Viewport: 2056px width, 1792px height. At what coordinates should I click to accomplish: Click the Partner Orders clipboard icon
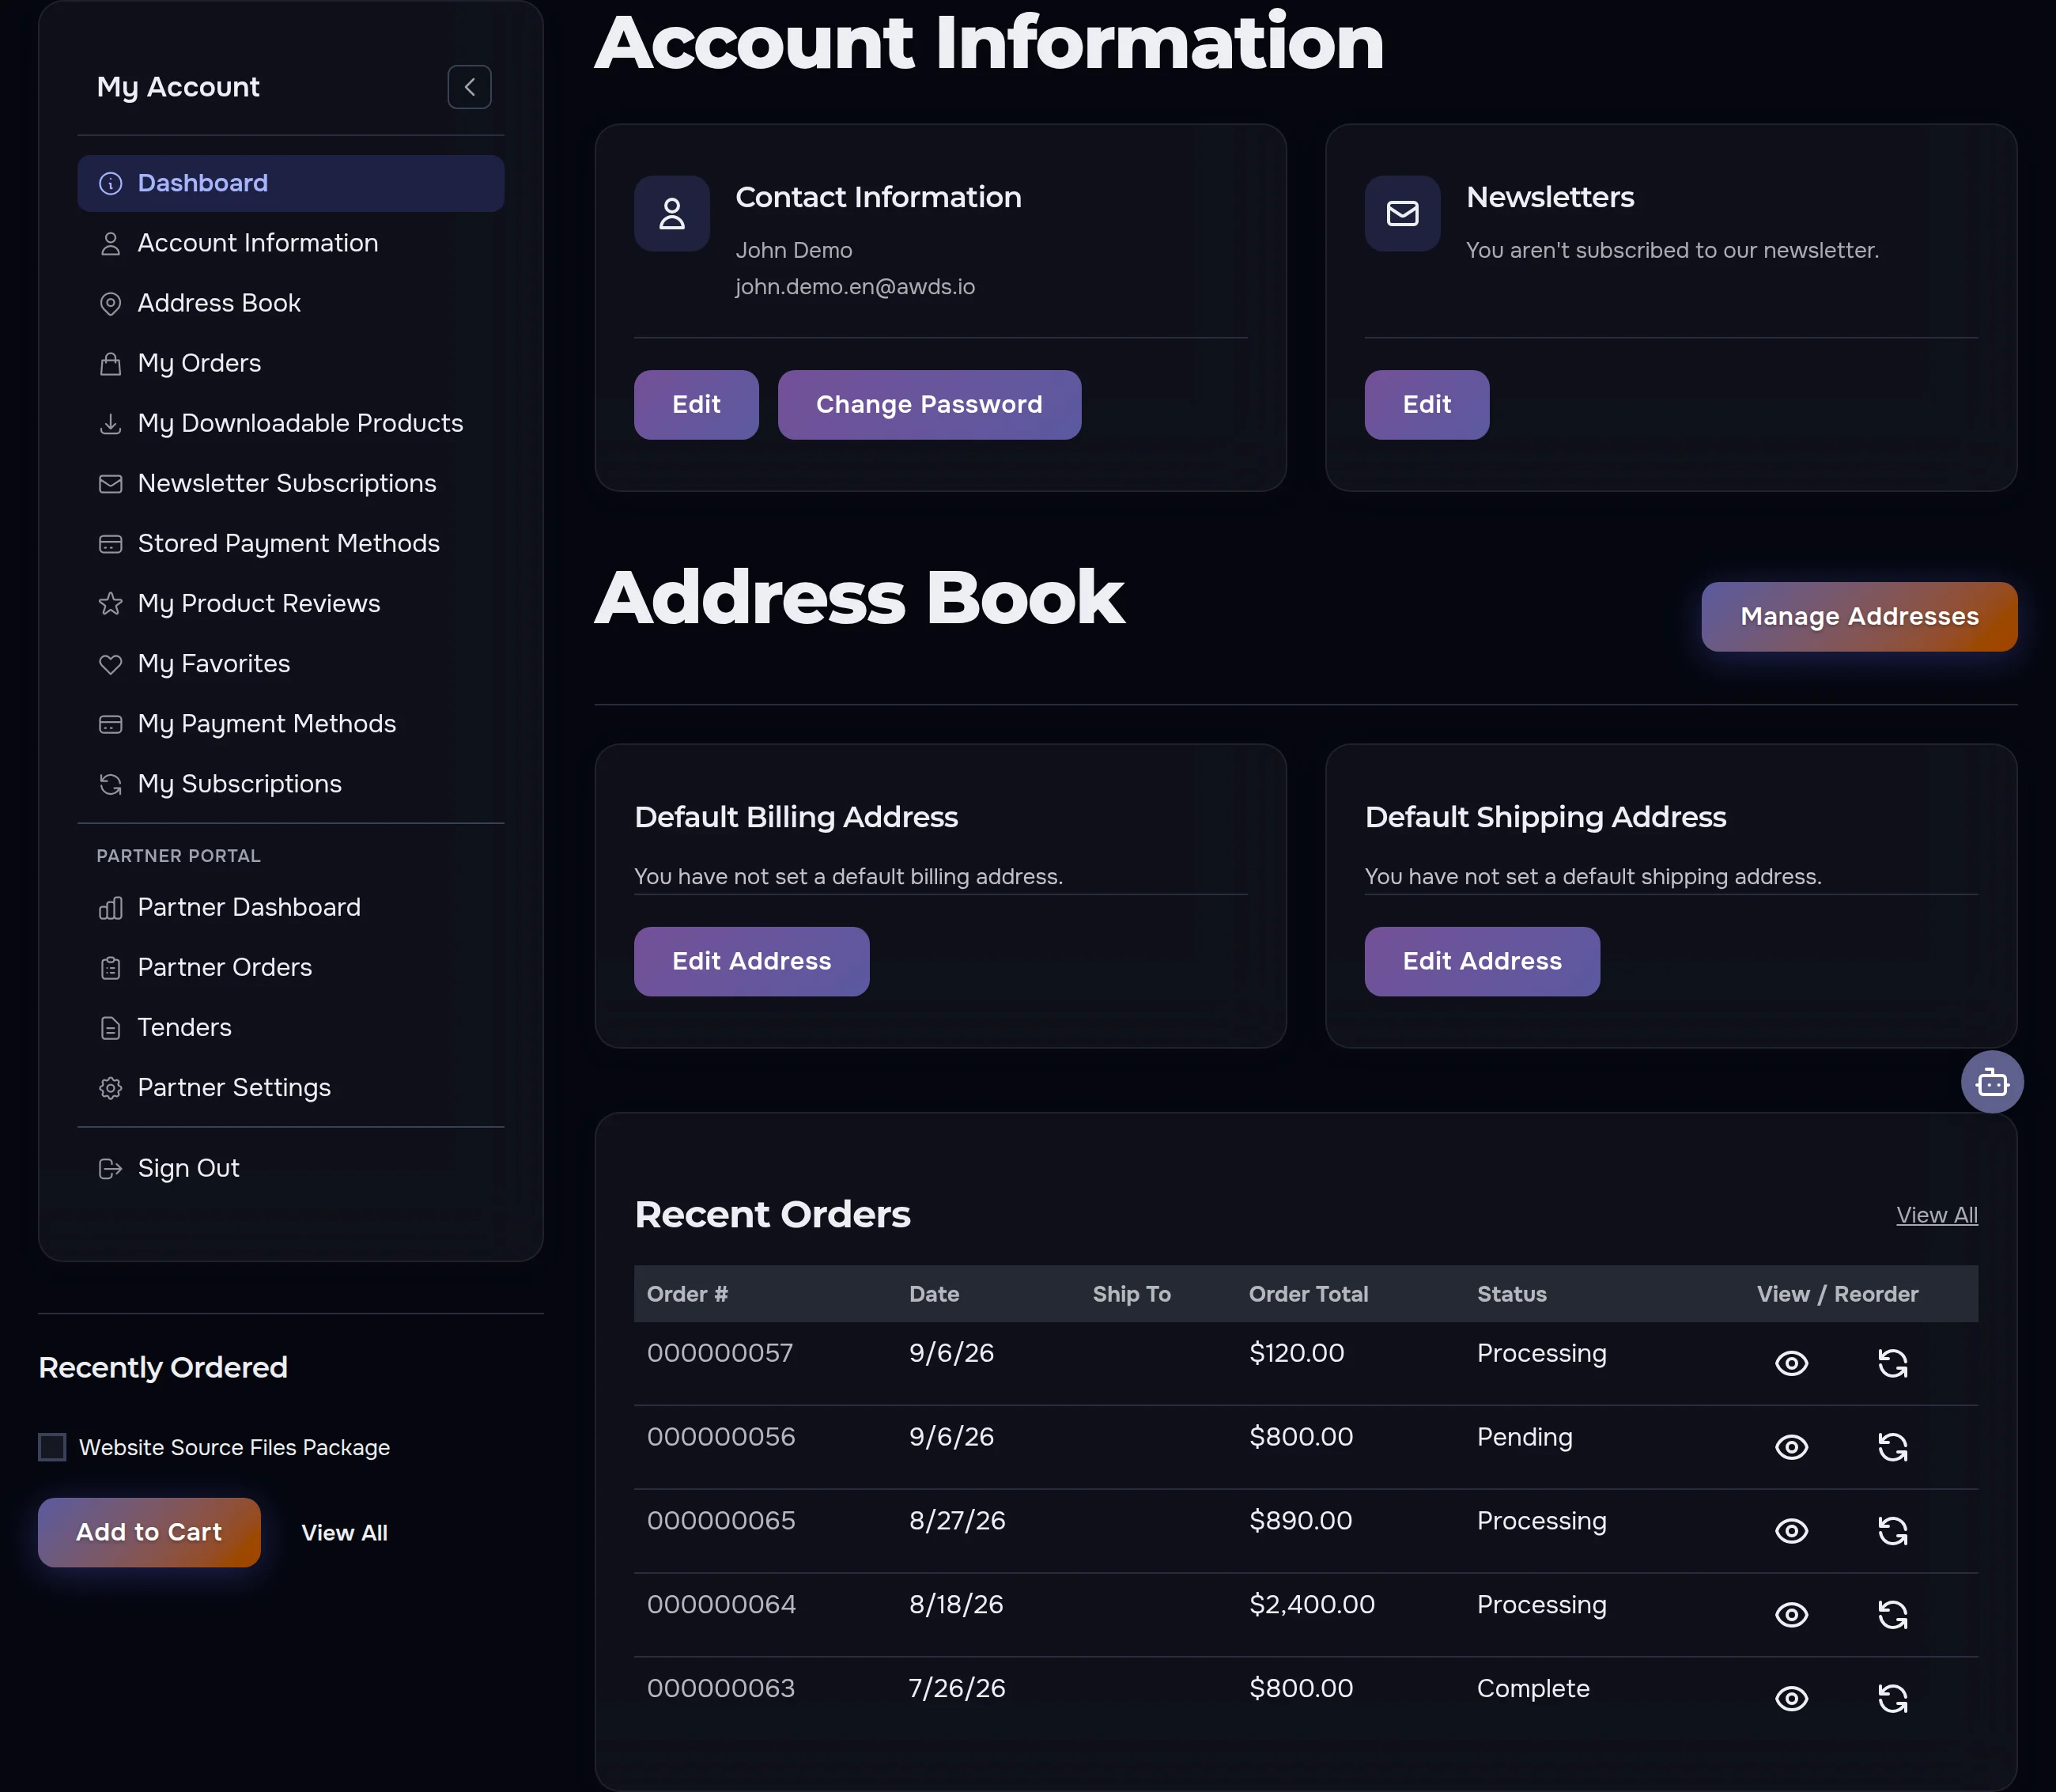[x=111, y=968]
